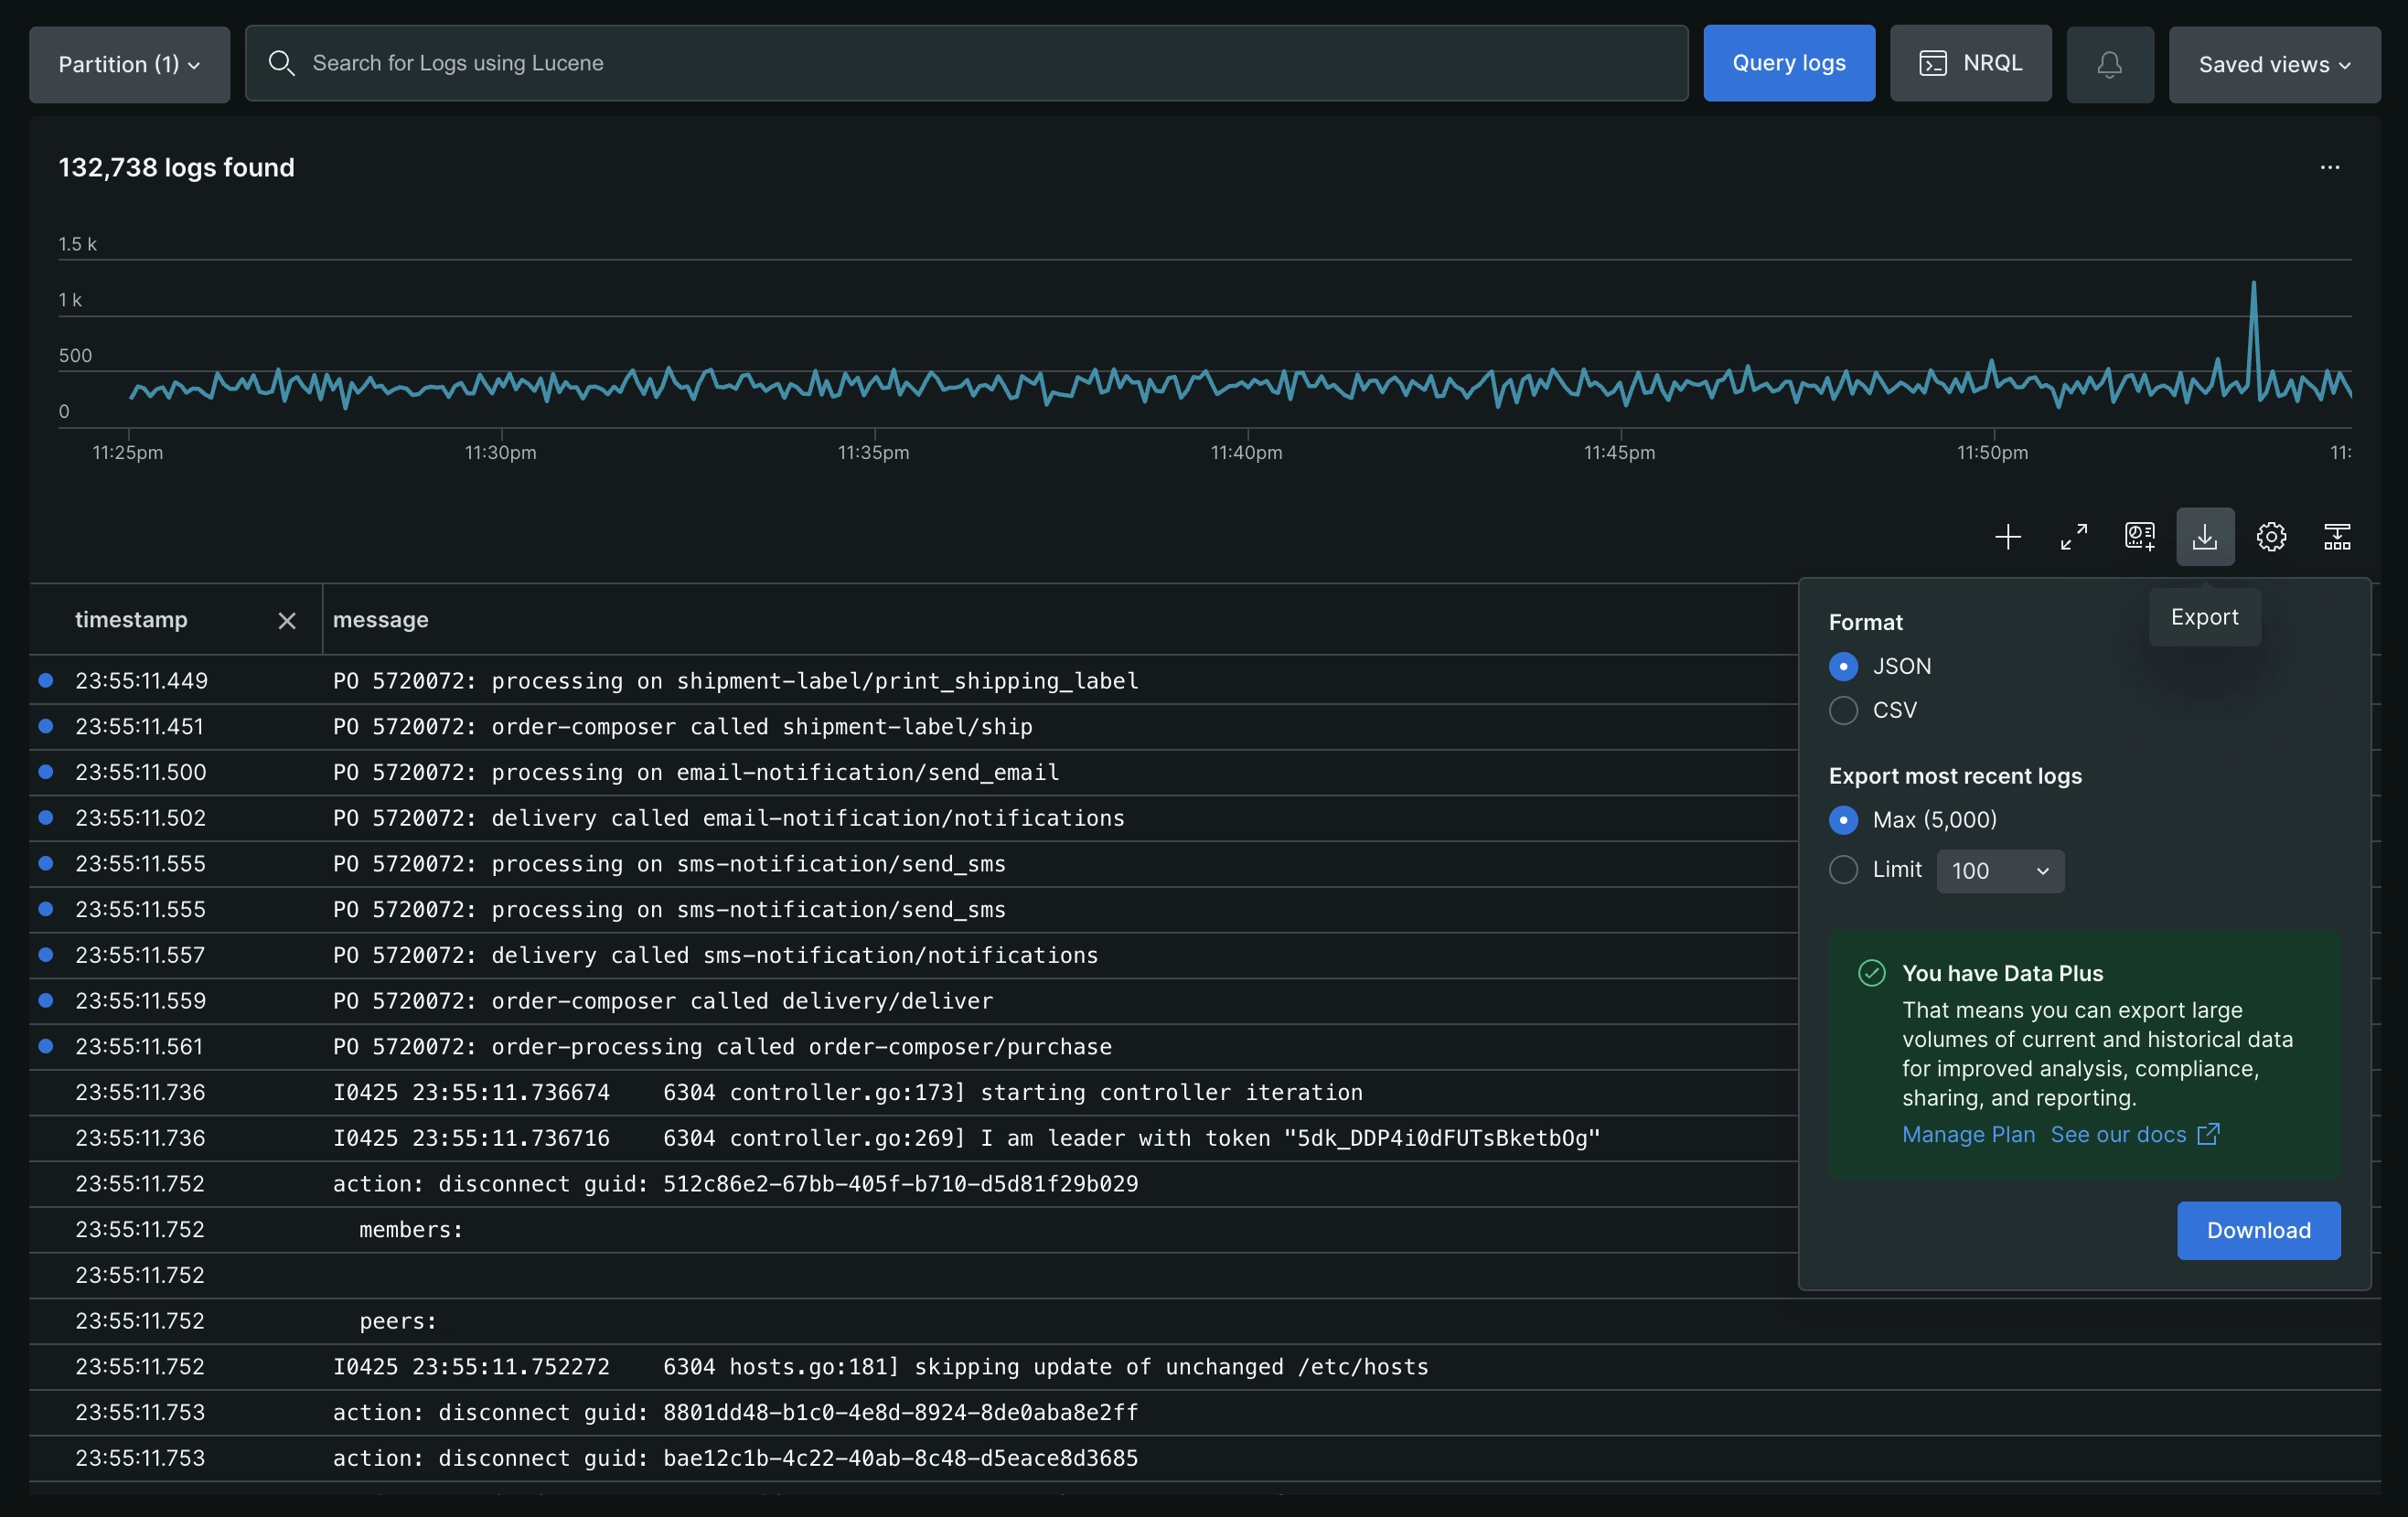The width and height of the screenshot is (2408, 1517).
Task: Remove the timestamp column with X
Action: [287, 621]
